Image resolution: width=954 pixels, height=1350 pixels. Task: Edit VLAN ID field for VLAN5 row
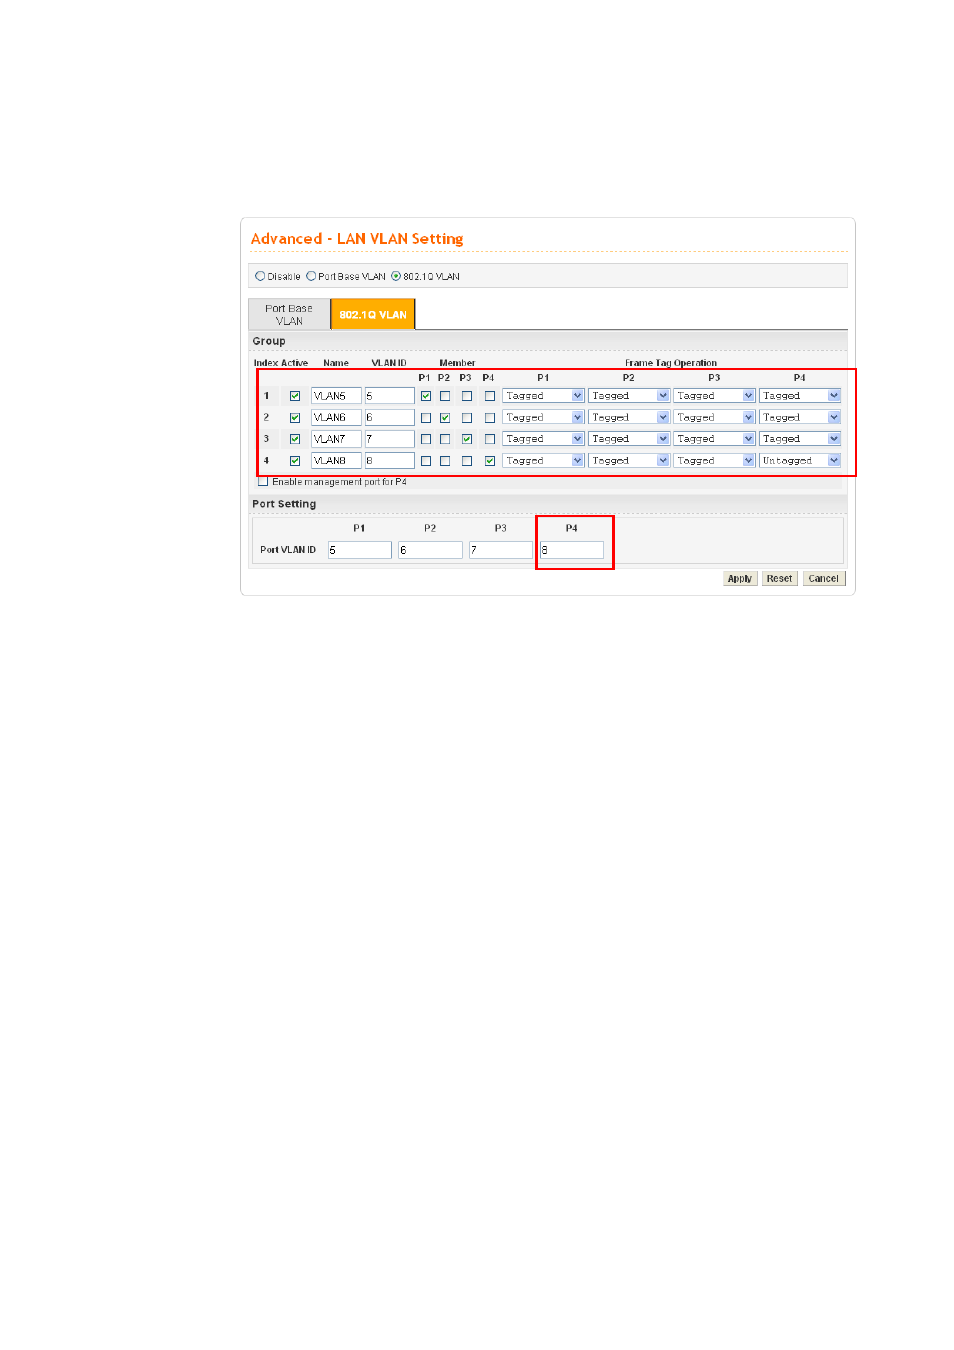pos(389,396)
